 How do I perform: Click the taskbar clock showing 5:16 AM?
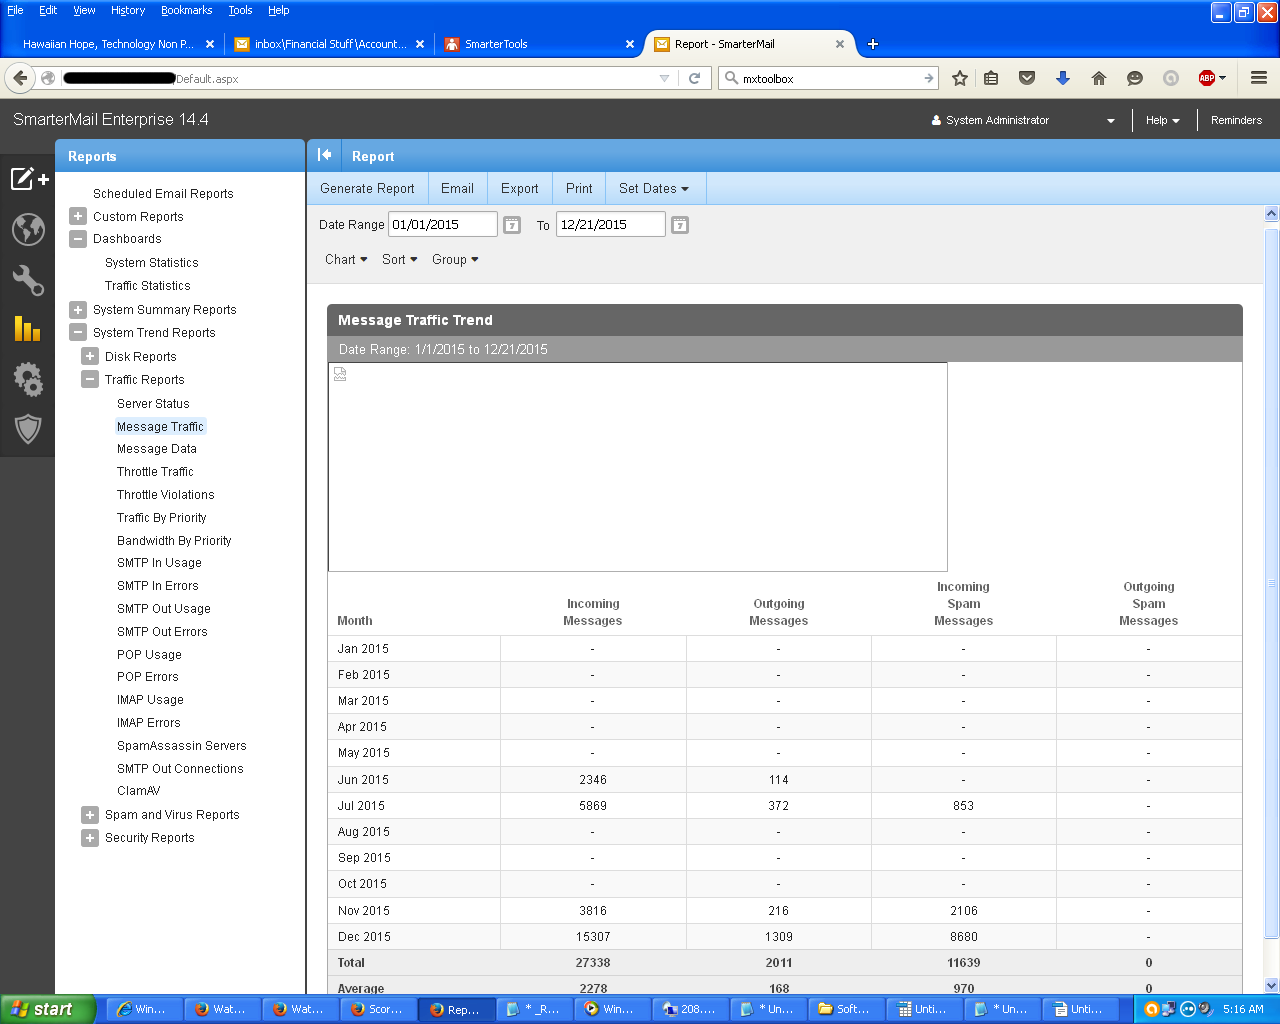tap(1243, 1009)
